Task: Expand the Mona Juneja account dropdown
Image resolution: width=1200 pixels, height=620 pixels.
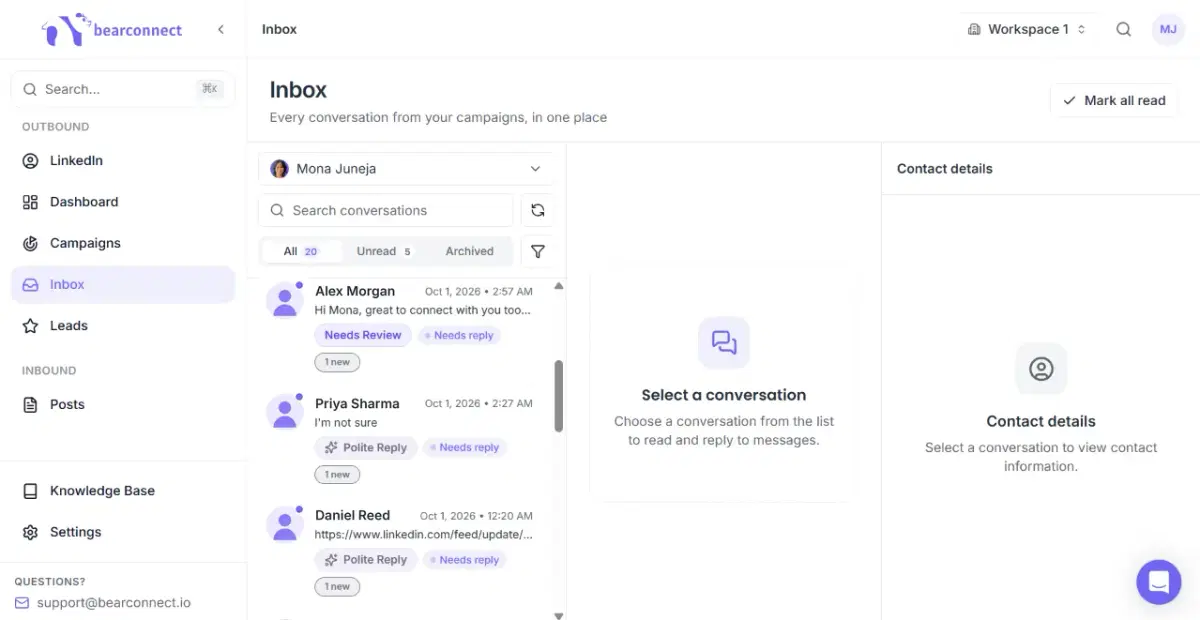Action: [406, 169]
